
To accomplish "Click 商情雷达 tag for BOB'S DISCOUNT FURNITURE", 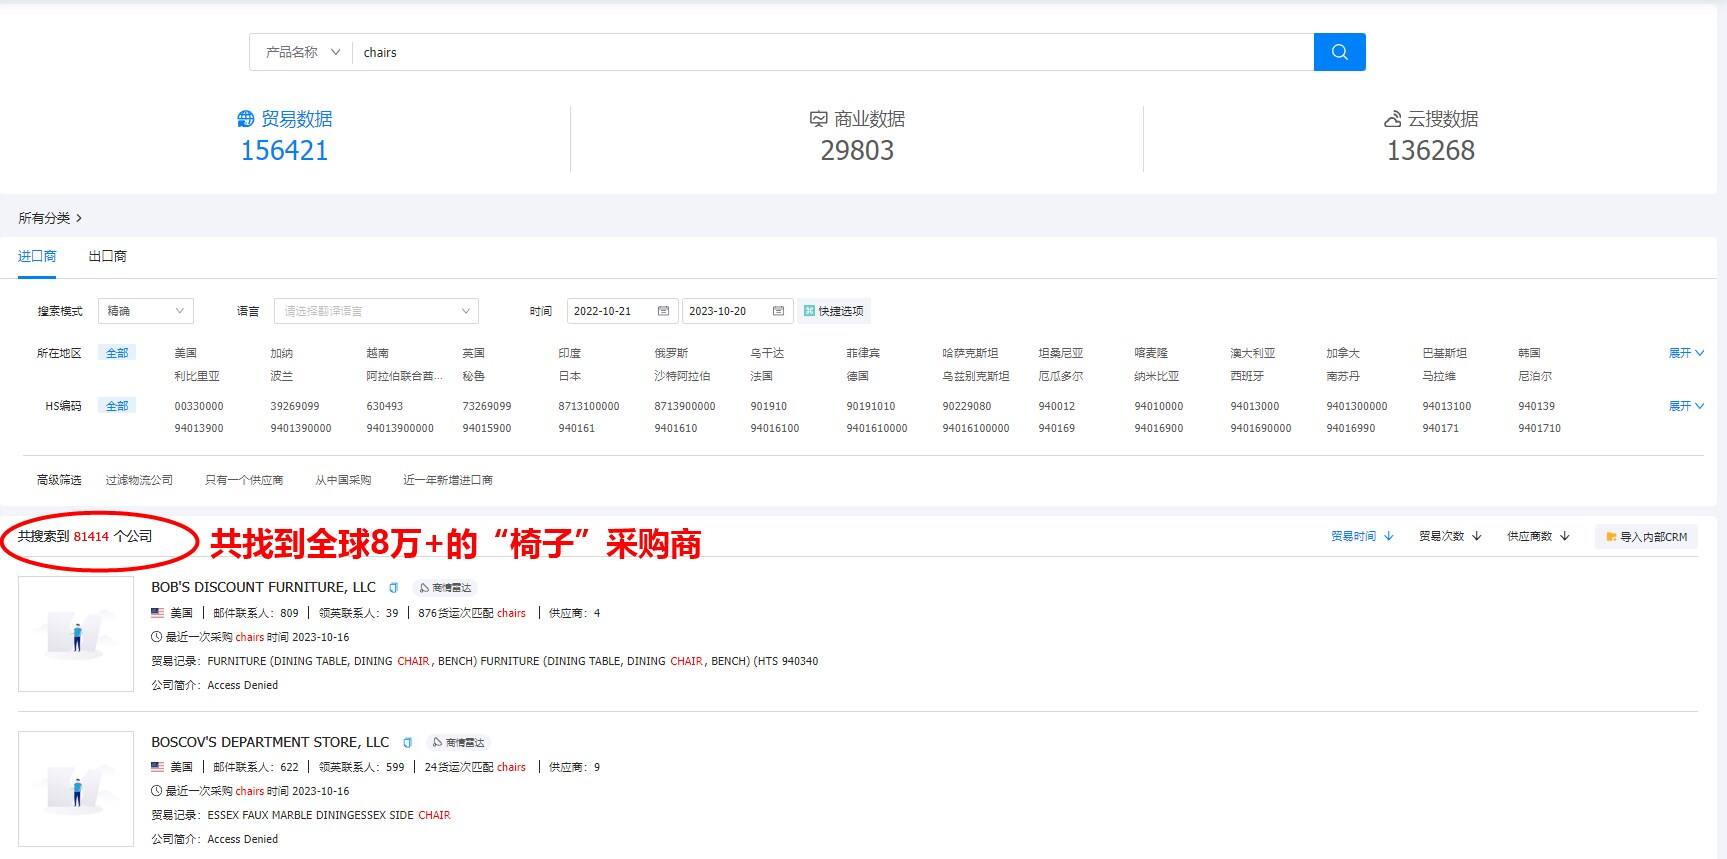I will tap(445, 588).
